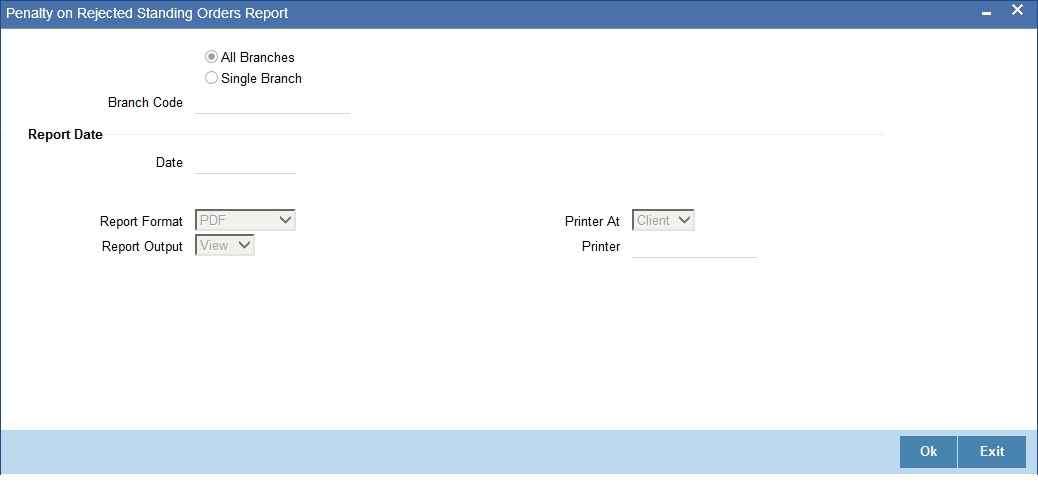Click the Report Format label
1038x483 pixels.
coord(141,221)
